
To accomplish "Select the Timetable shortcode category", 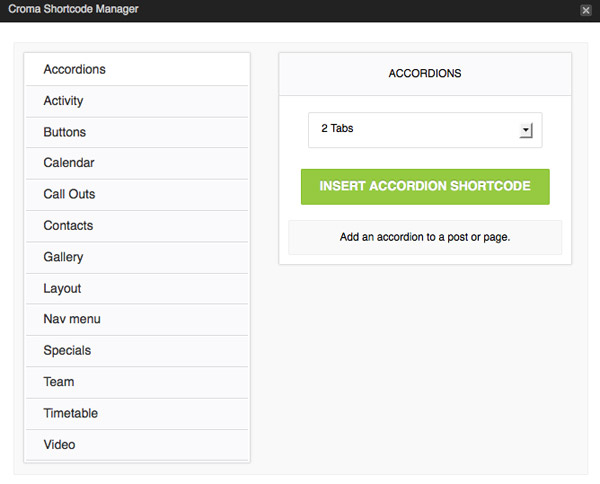I will point(137,414).
